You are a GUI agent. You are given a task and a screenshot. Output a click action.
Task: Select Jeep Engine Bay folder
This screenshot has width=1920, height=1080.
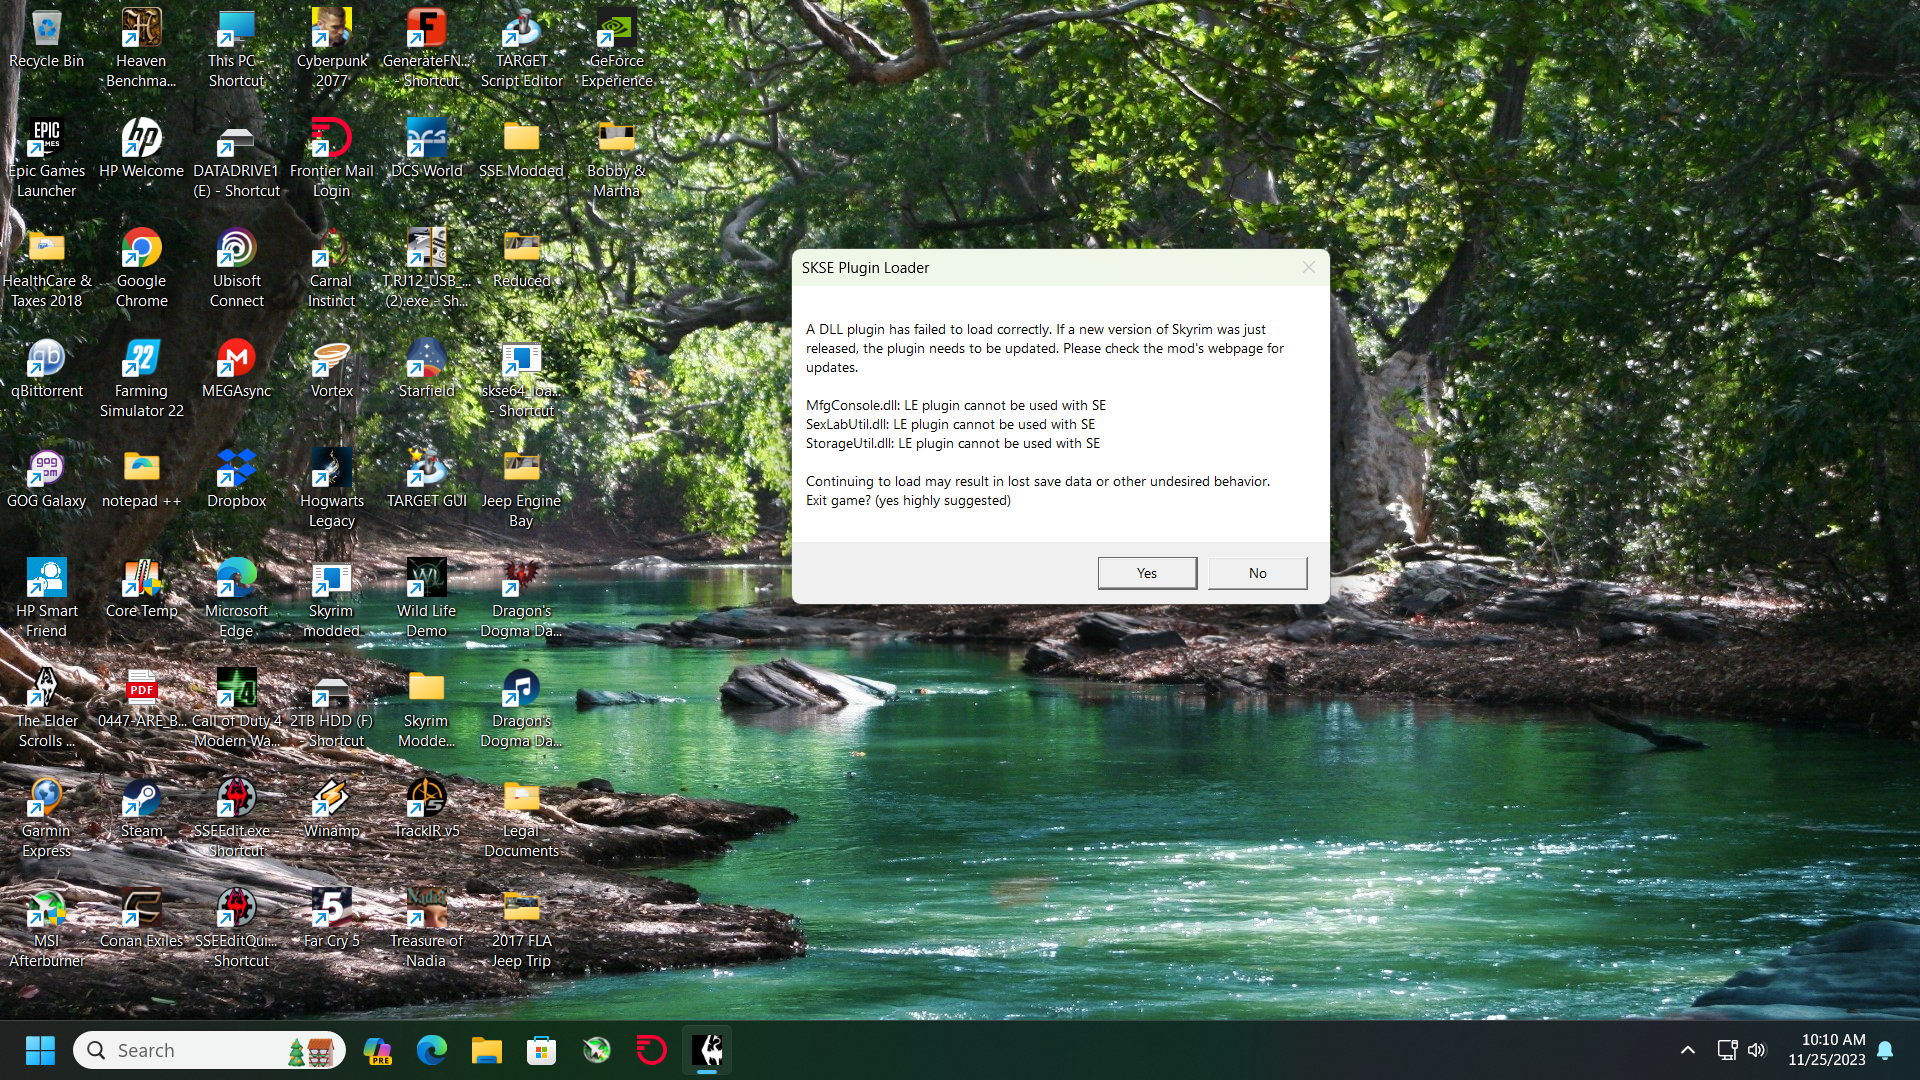point(521,488)
